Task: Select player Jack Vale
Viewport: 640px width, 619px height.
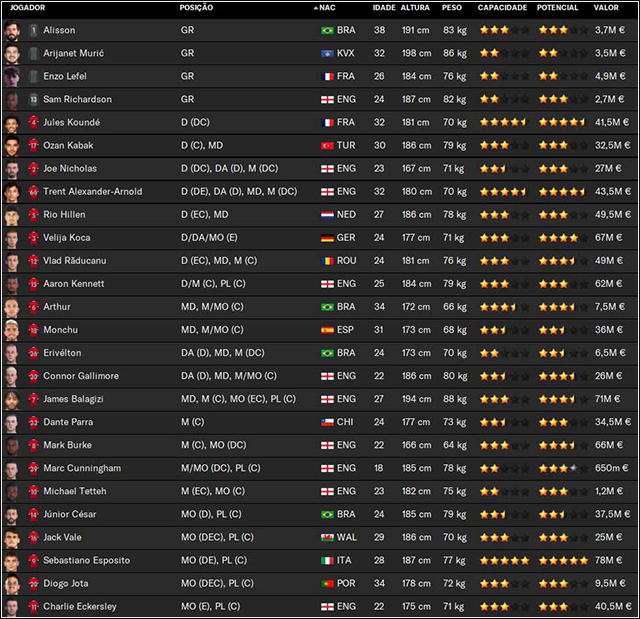Action: (62, 537)
